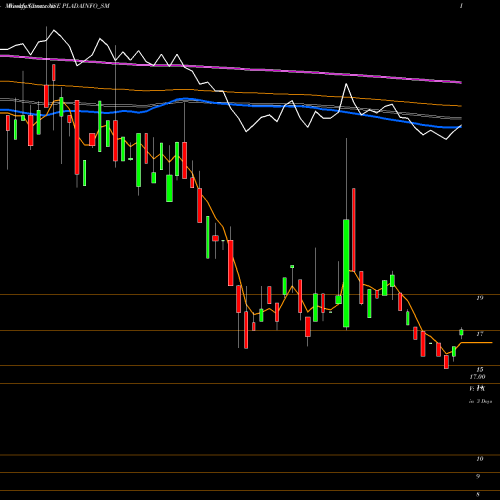
Task: Click the "in 2 Days" text
Action: [x=480, y=401]
